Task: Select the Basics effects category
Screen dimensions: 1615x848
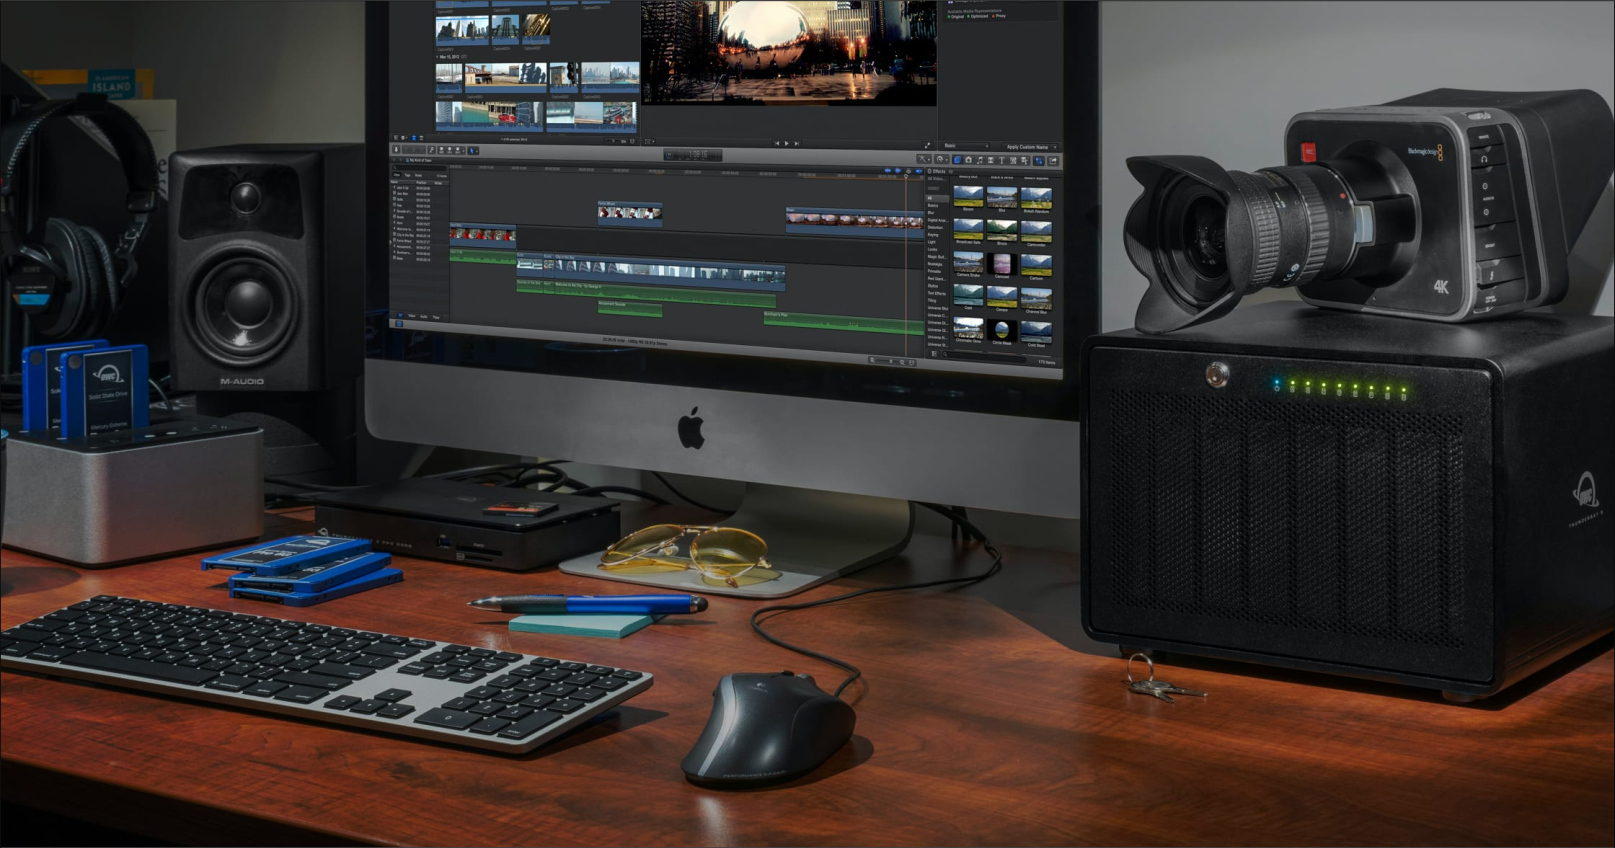Action: [934, 206]
